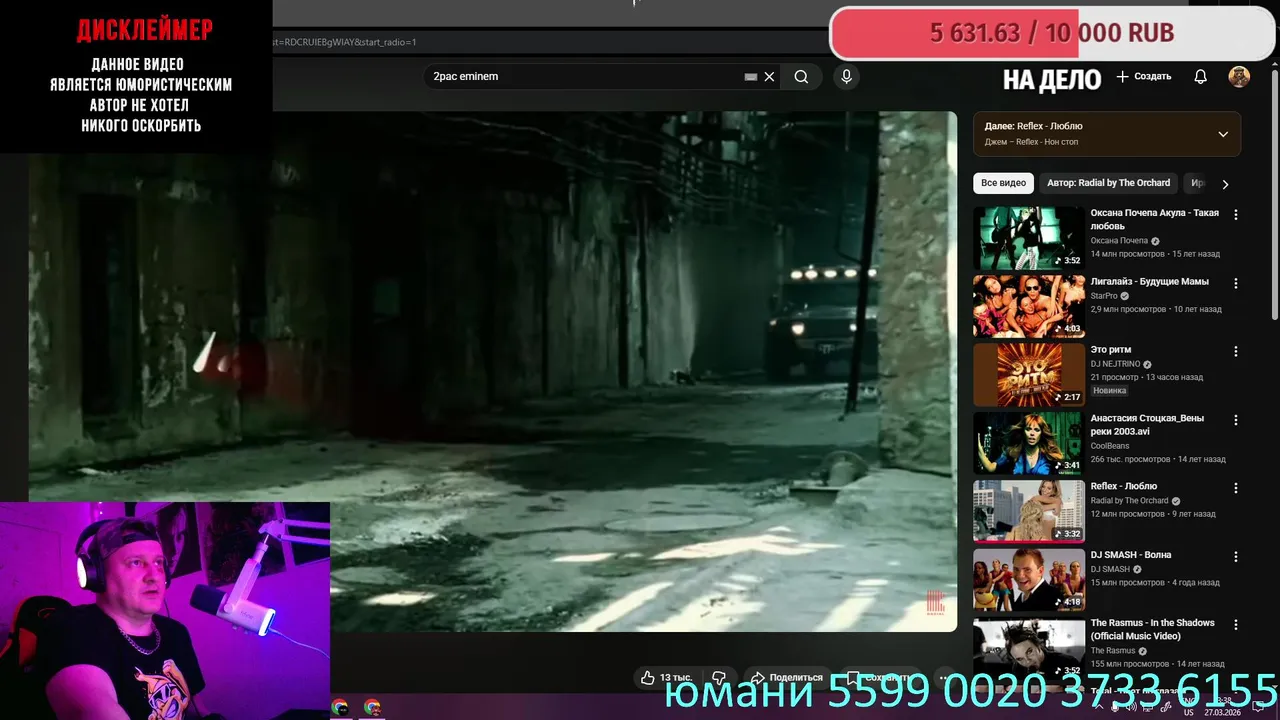Go to the CoolBeans channel
1280x720 pixels.
pos(1111,446)
